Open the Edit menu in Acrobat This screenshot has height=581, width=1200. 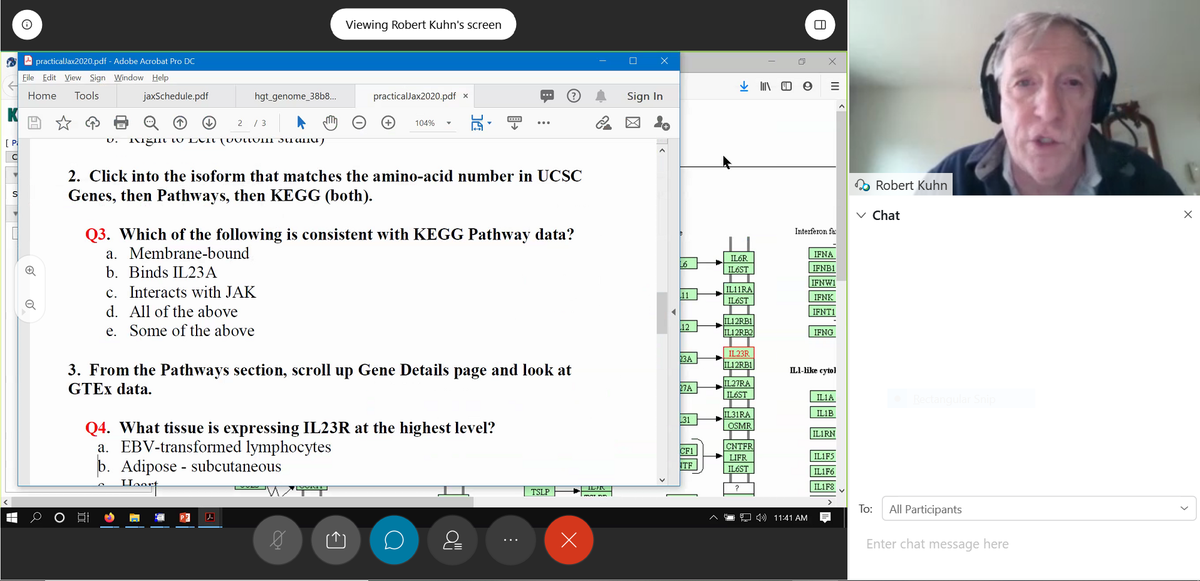pos(49,77)
